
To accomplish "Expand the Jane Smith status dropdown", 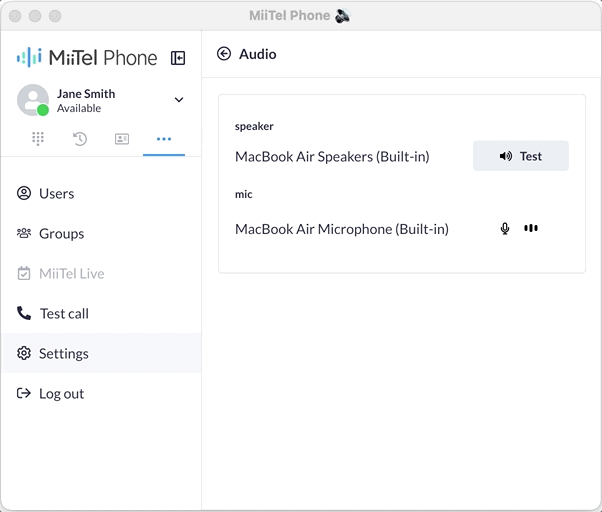I will click(179, 100).
